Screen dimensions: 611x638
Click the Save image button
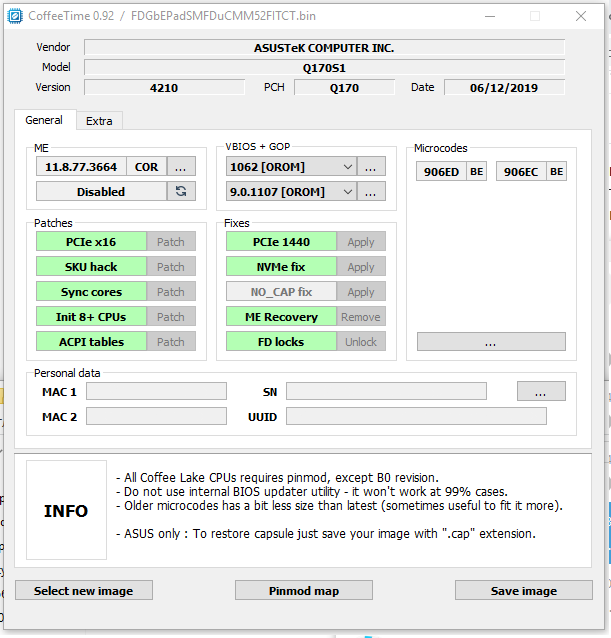[x=524, y=590]
